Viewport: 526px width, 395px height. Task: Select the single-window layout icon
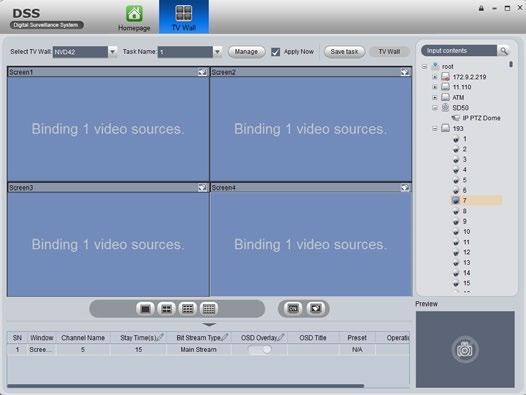click(145, 308)
